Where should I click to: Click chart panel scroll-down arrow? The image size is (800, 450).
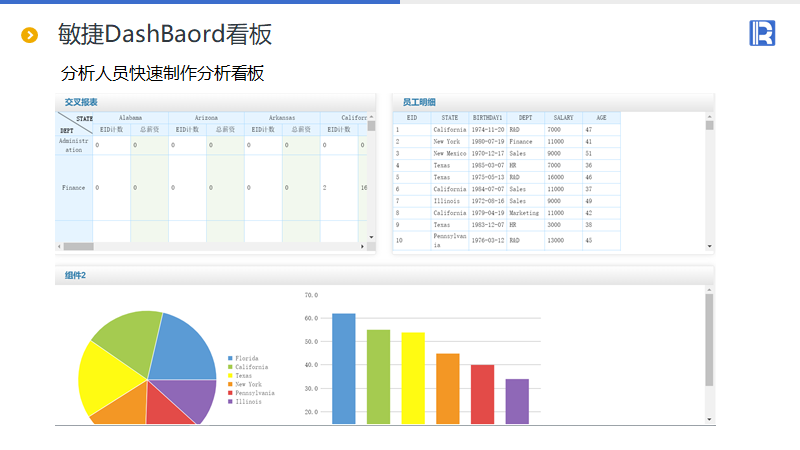(710, 419)
